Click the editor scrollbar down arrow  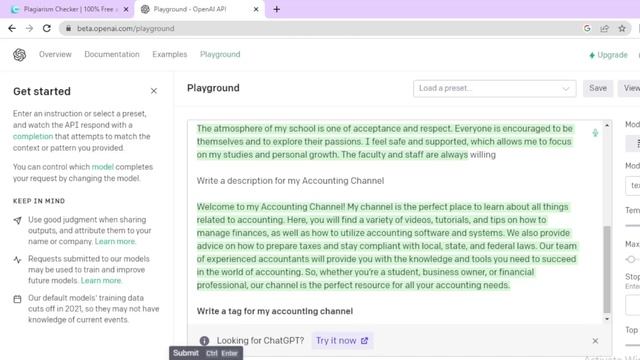click(x=607, y=319)
